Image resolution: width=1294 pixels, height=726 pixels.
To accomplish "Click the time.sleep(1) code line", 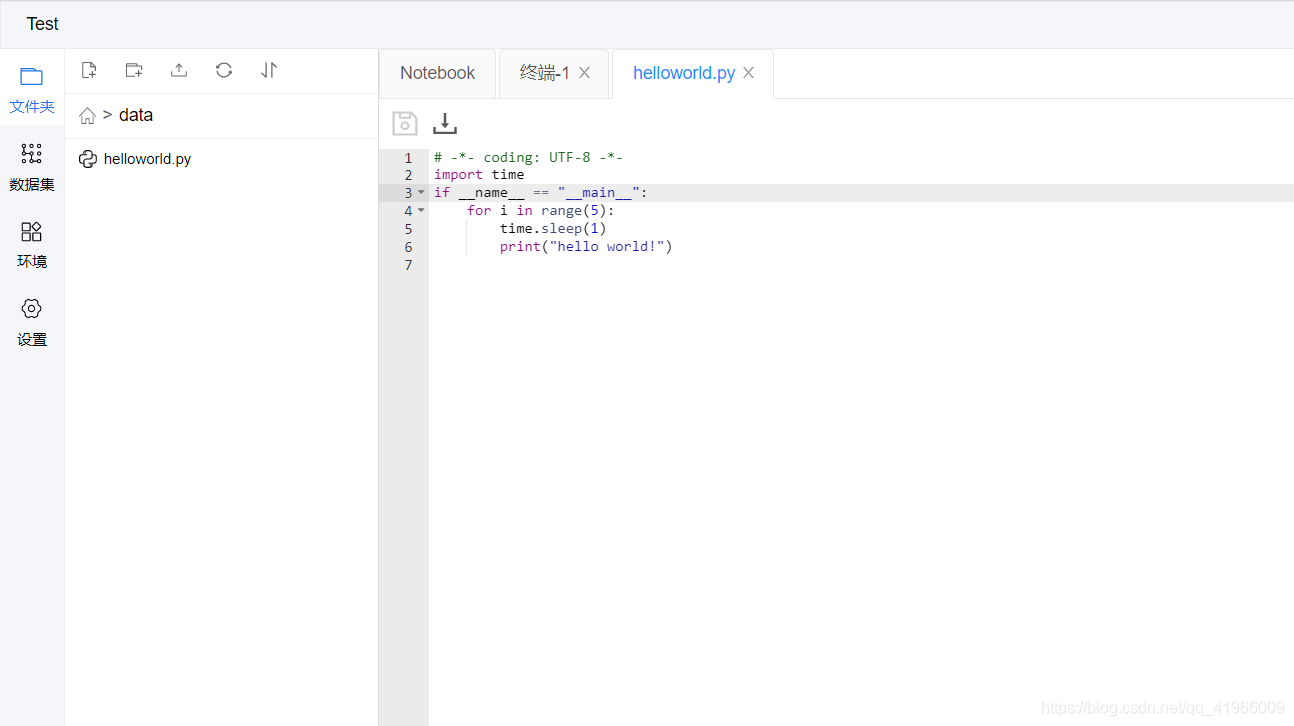I will point(553,229).
